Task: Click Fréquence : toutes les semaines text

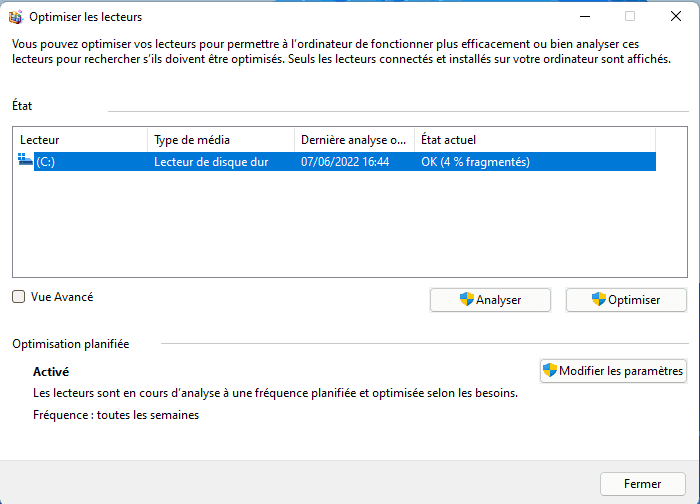Action: click(x=116, y=415)
